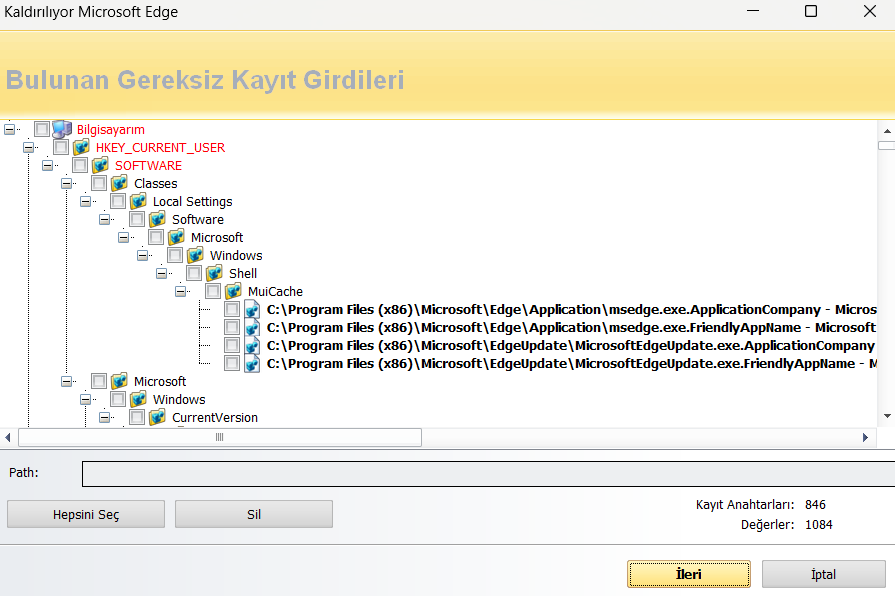895x596 pixels.
Task: Check the MicrosoftEdgeUpdate.exe.FriendlyAppName entry checkbox
Action: point(232,363)
